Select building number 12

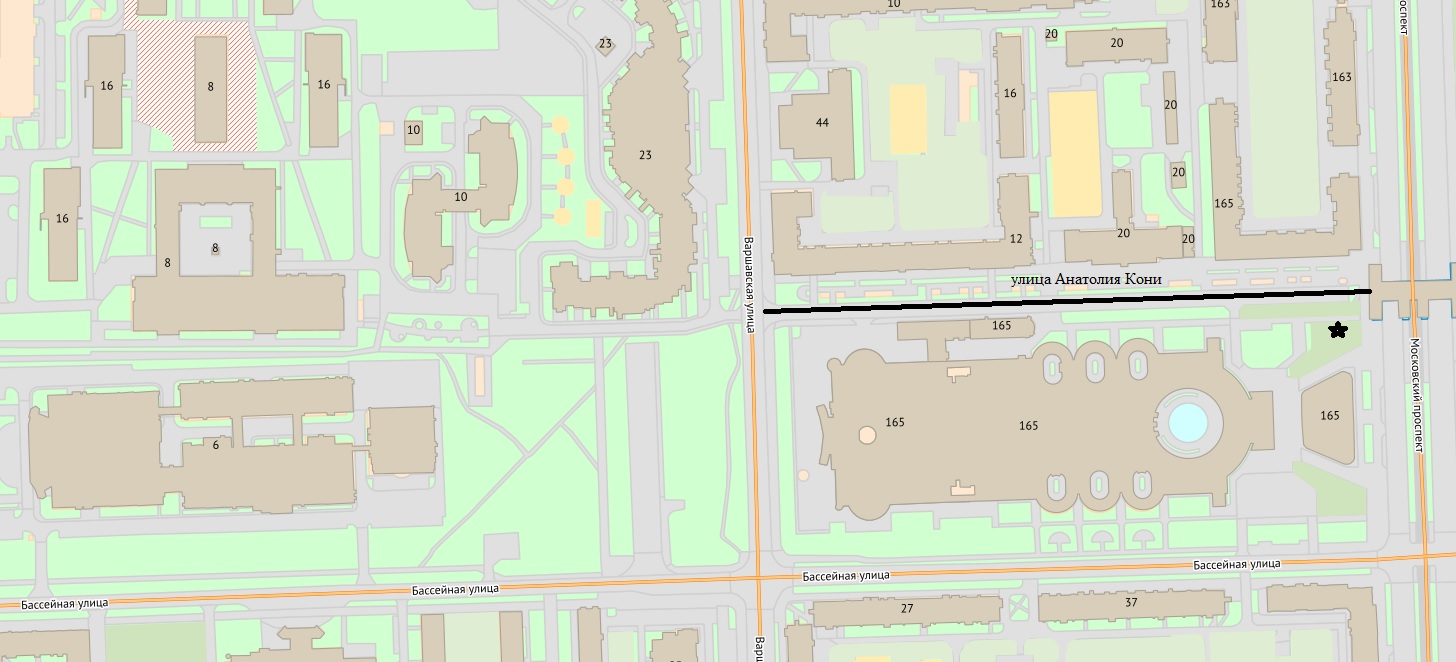pyautogui.click(x=1016, y=238)
